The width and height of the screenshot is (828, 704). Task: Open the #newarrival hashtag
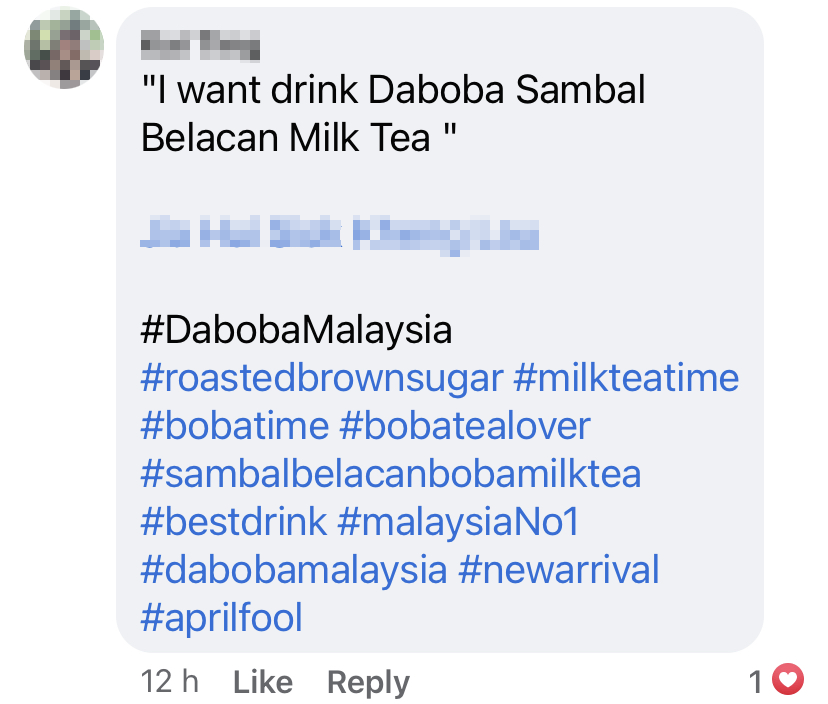(559, 570)
